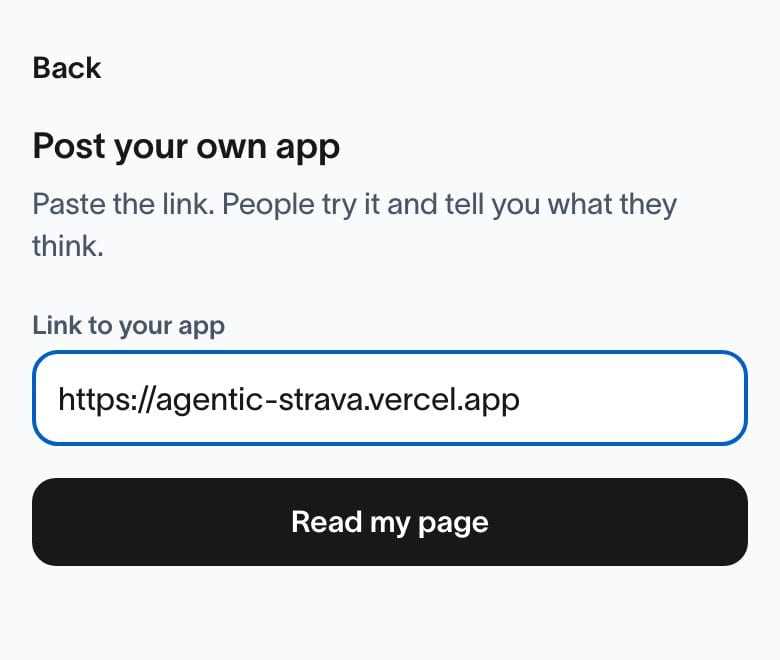Click the Link to your app label
Screen dimensions: 780x660
click(128, 326)
